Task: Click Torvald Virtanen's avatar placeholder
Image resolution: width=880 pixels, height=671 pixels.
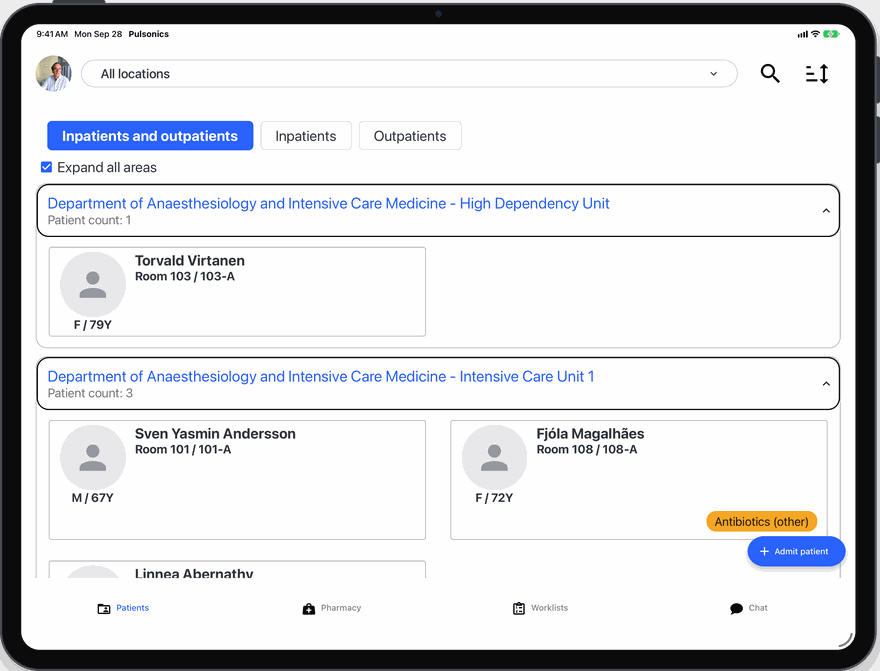Action: tap(93, 284)
